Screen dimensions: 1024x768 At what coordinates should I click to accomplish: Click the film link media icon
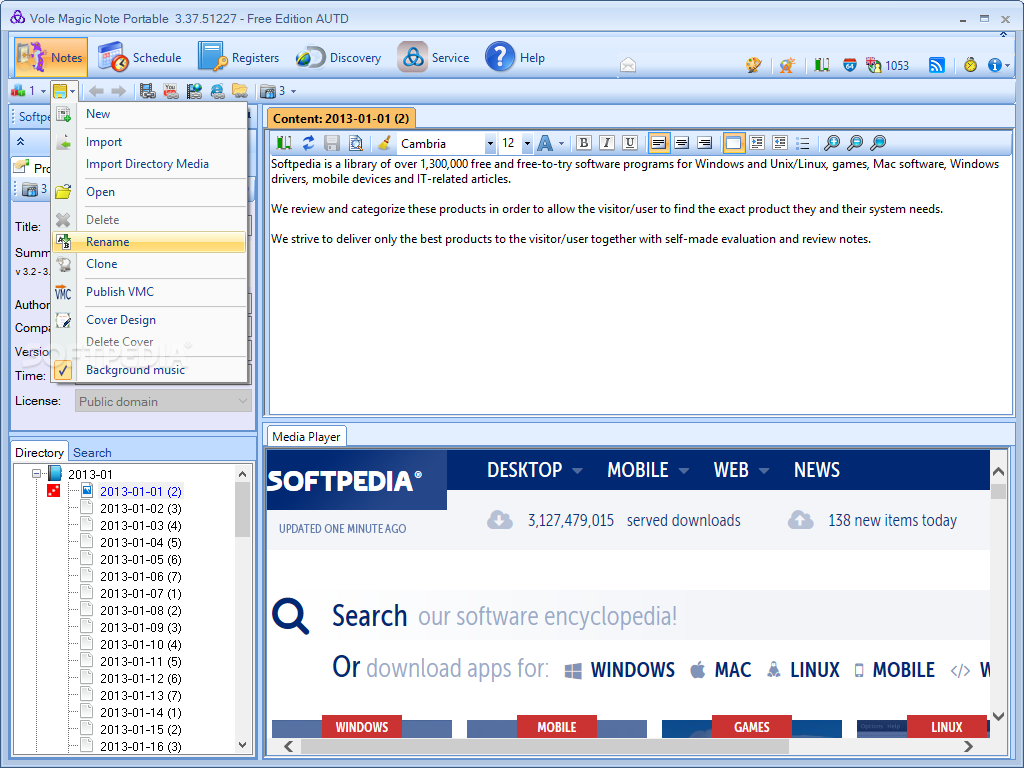click(148, 91)
